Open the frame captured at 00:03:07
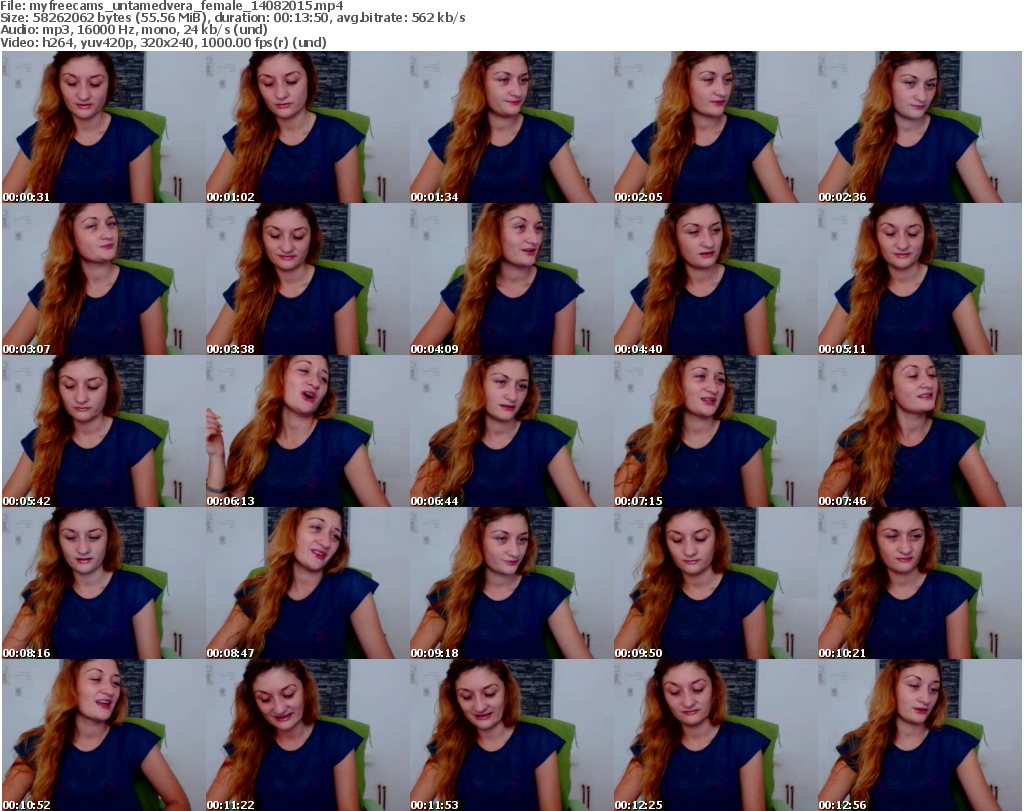The height and width of the screenshot is (811, 1024). pos(103,279)
